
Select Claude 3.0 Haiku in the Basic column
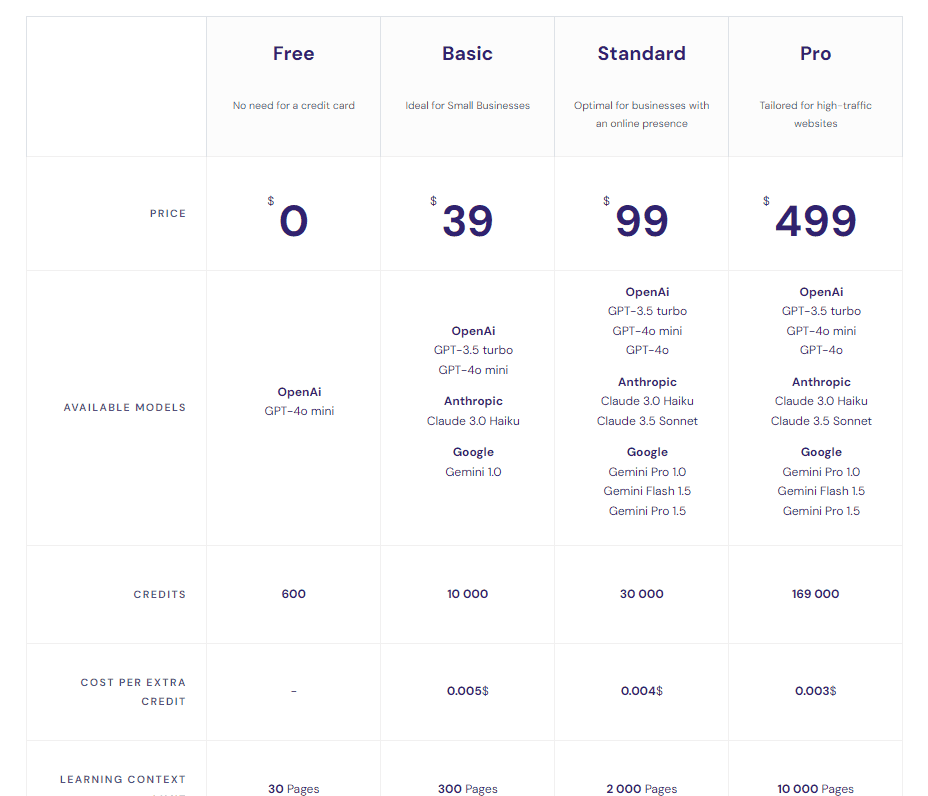473,421
